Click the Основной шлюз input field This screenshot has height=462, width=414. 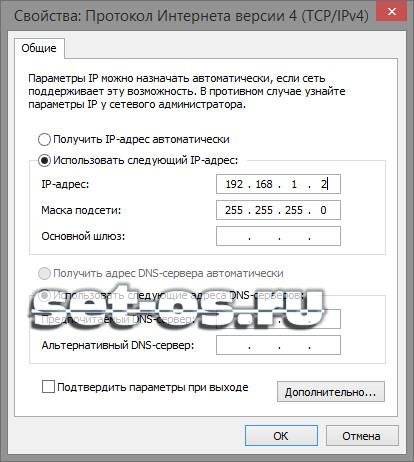pyautogui.click(x=278, y=236)
